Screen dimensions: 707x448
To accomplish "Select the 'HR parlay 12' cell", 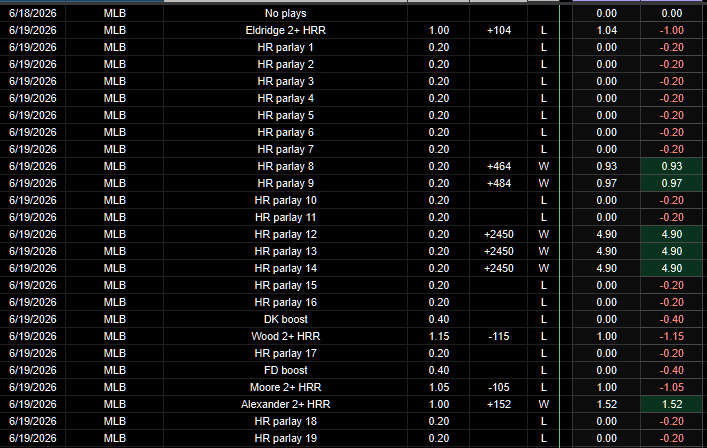I will point(285,234).
